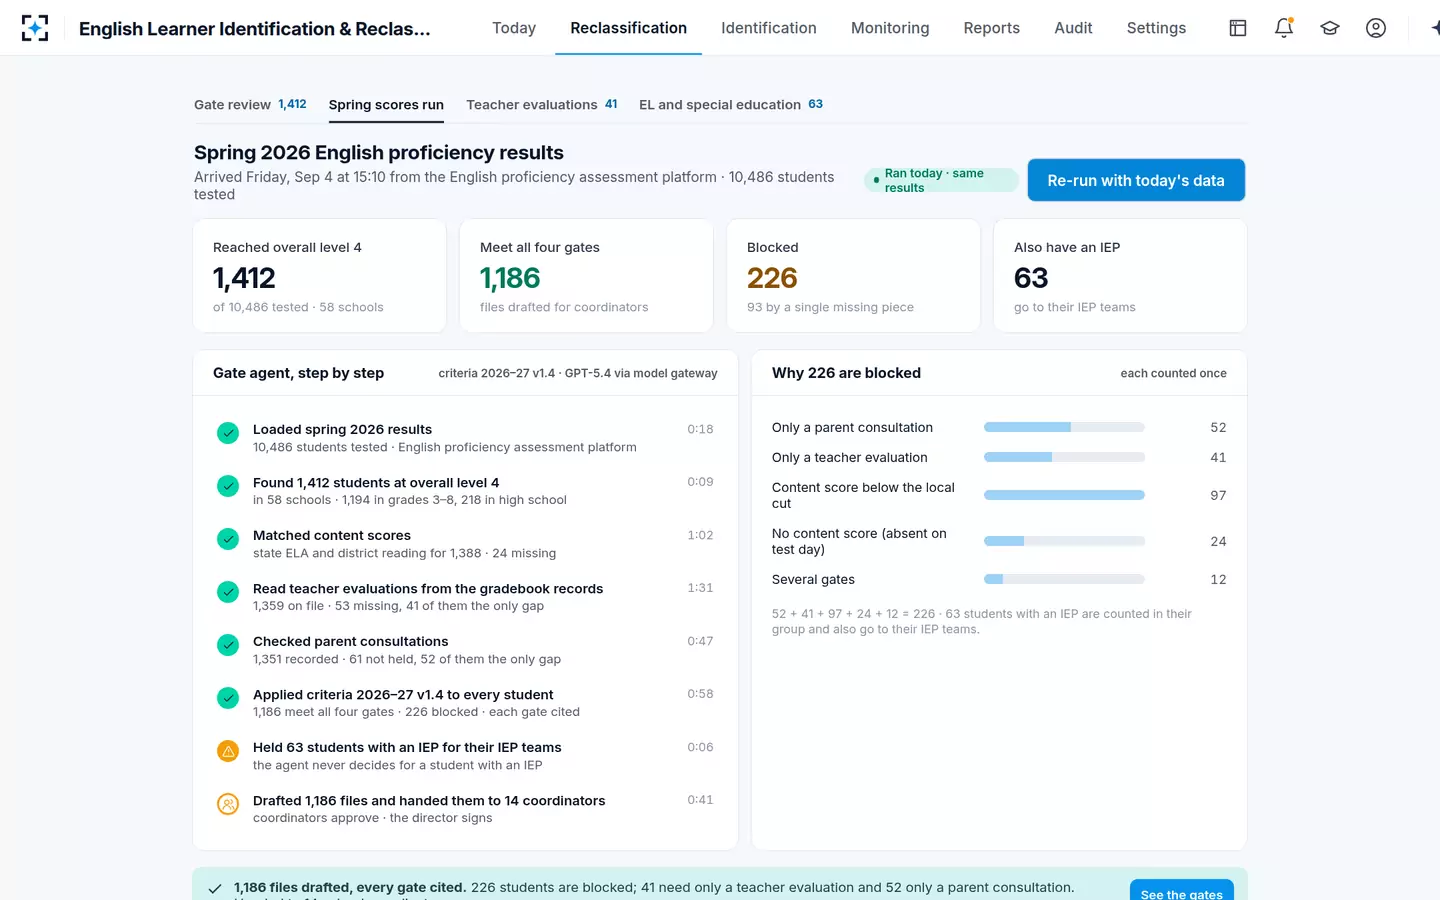The image size is (1440, 900).
Task: Open the notifications bell
Action: [1284, 28]
